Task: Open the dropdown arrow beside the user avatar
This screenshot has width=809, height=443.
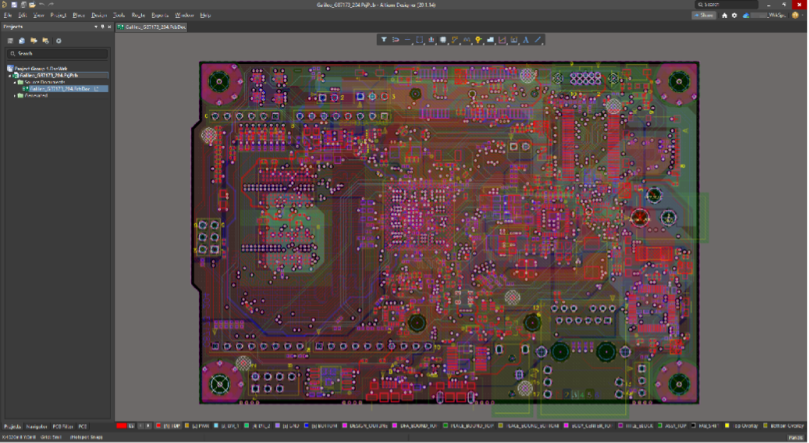Action: [802, 15]
